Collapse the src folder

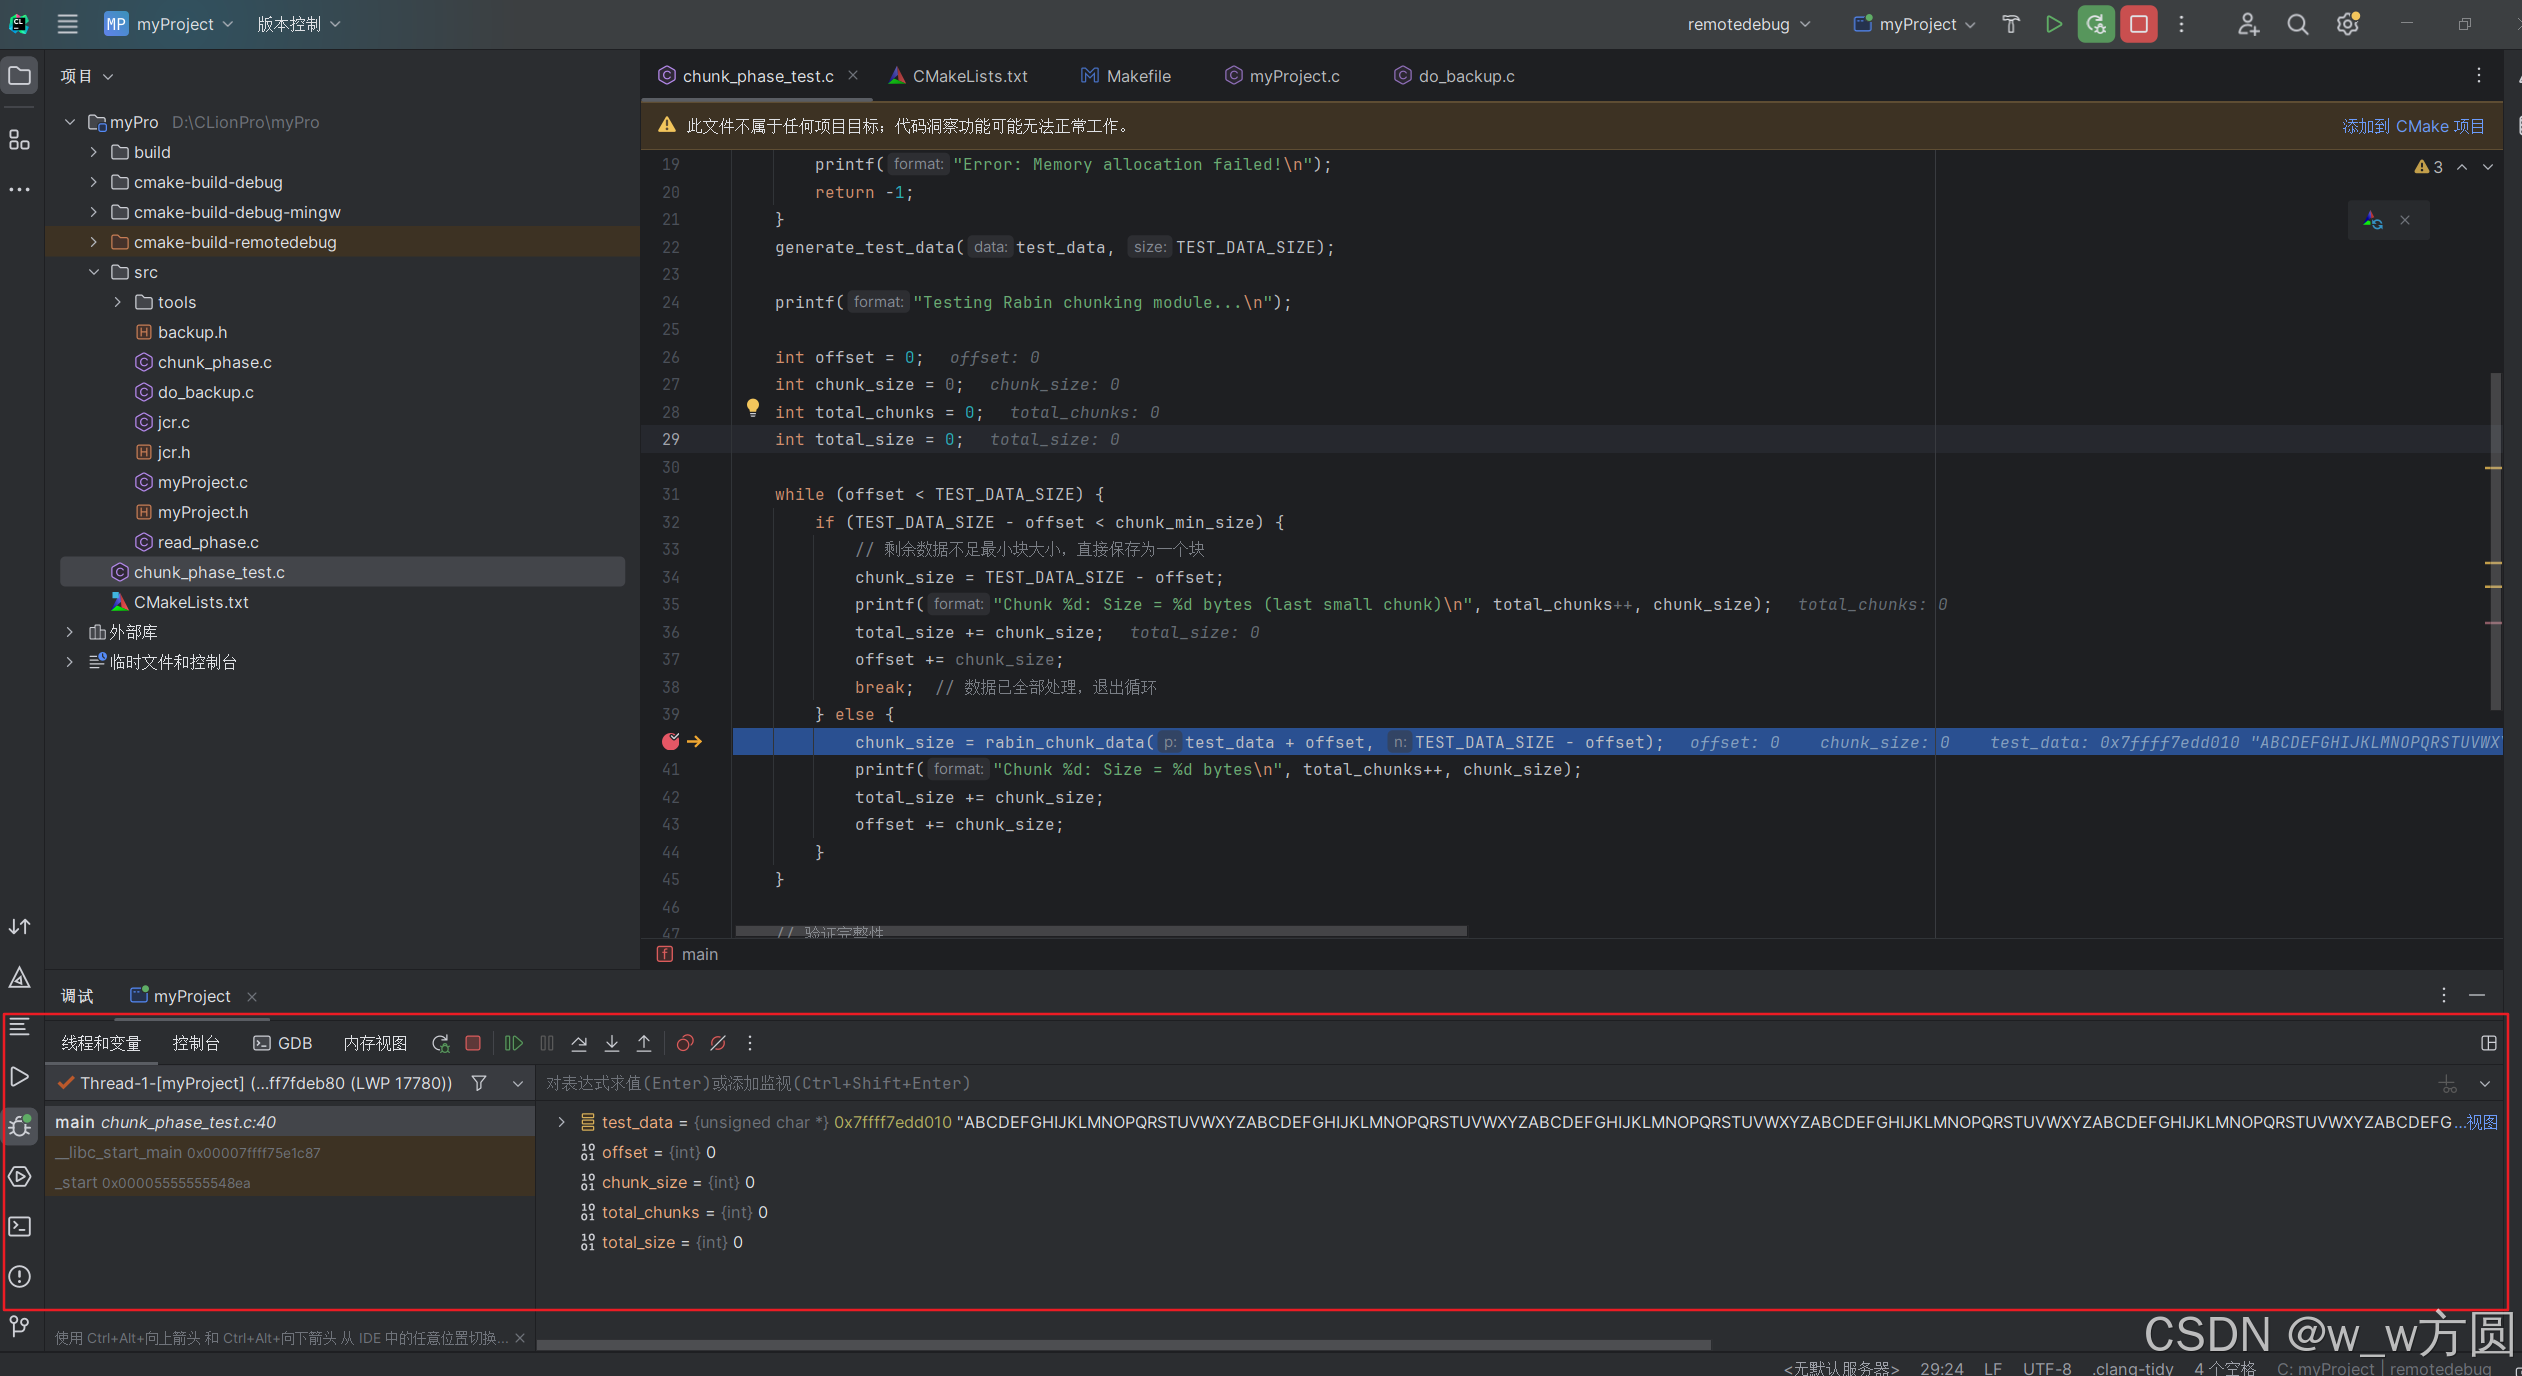click(x=94, y=272)
